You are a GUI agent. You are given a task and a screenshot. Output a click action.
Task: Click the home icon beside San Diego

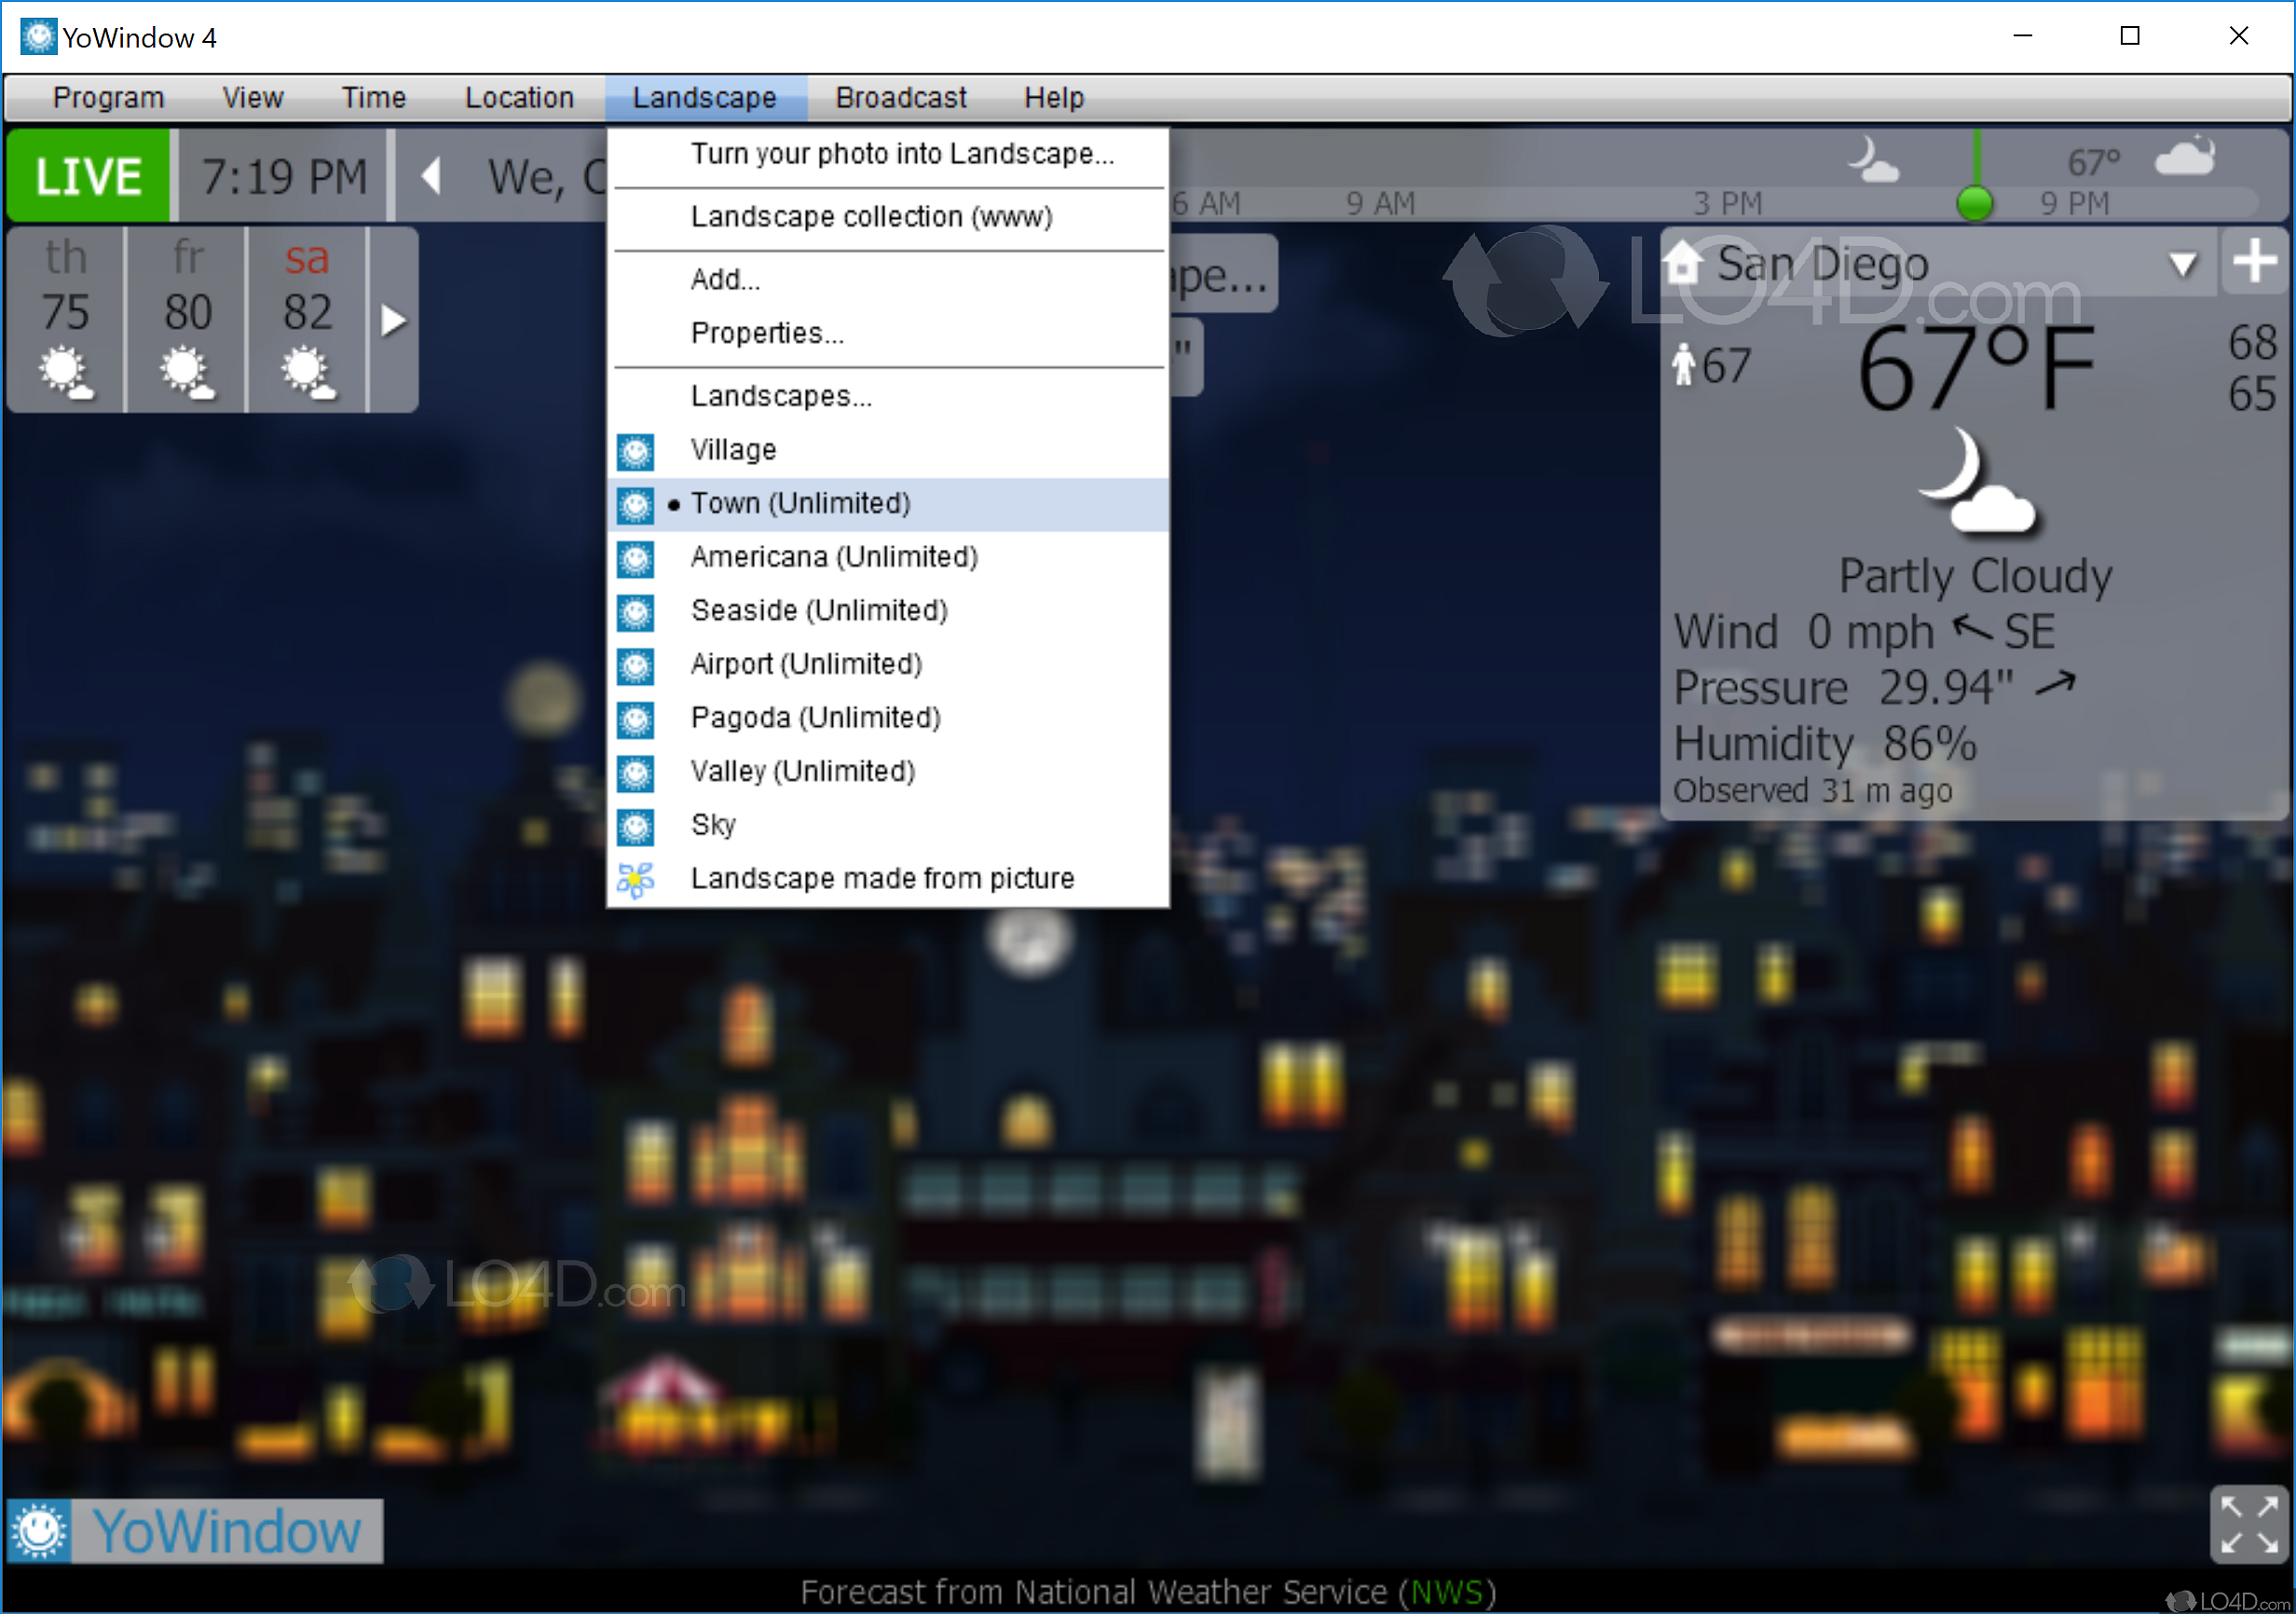[x=1682, y=262]
